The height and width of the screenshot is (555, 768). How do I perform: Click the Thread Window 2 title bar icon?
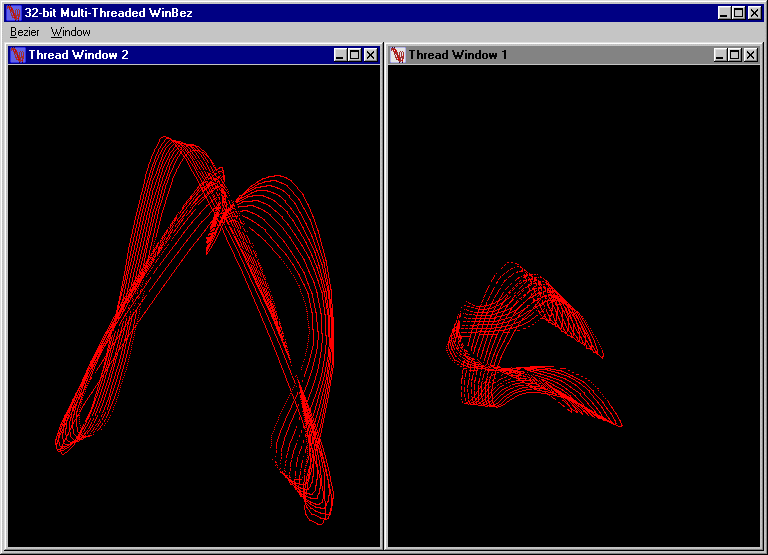[18, 55]
